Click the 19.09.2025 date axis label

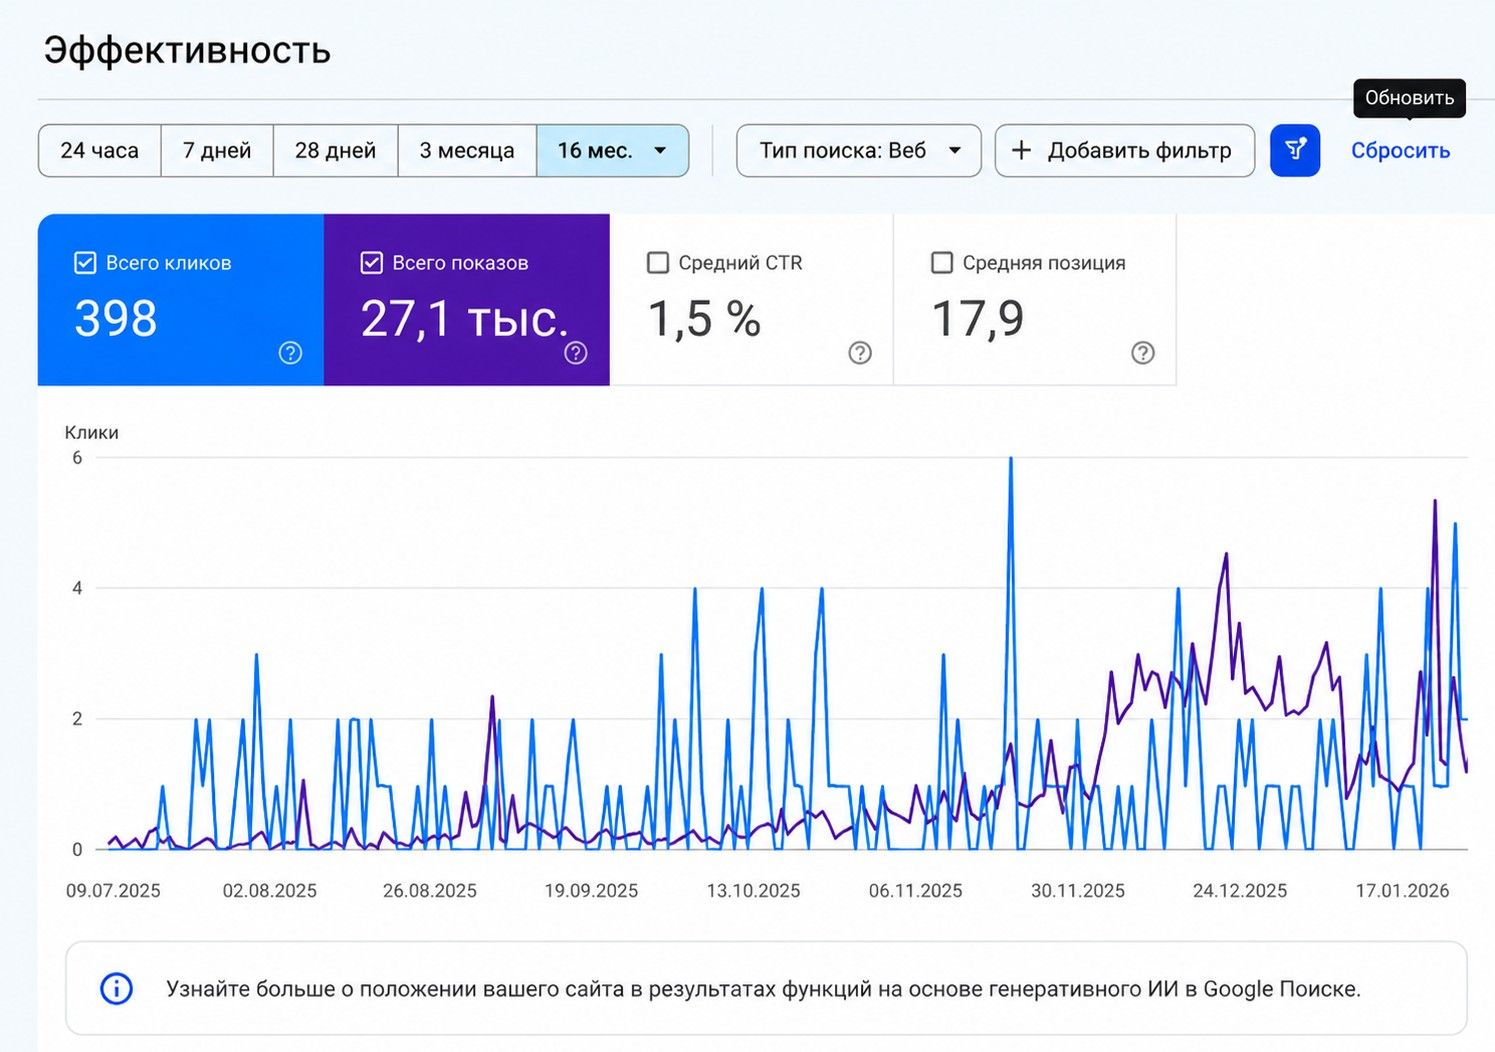pyautogui.click(x=591, y=891)
